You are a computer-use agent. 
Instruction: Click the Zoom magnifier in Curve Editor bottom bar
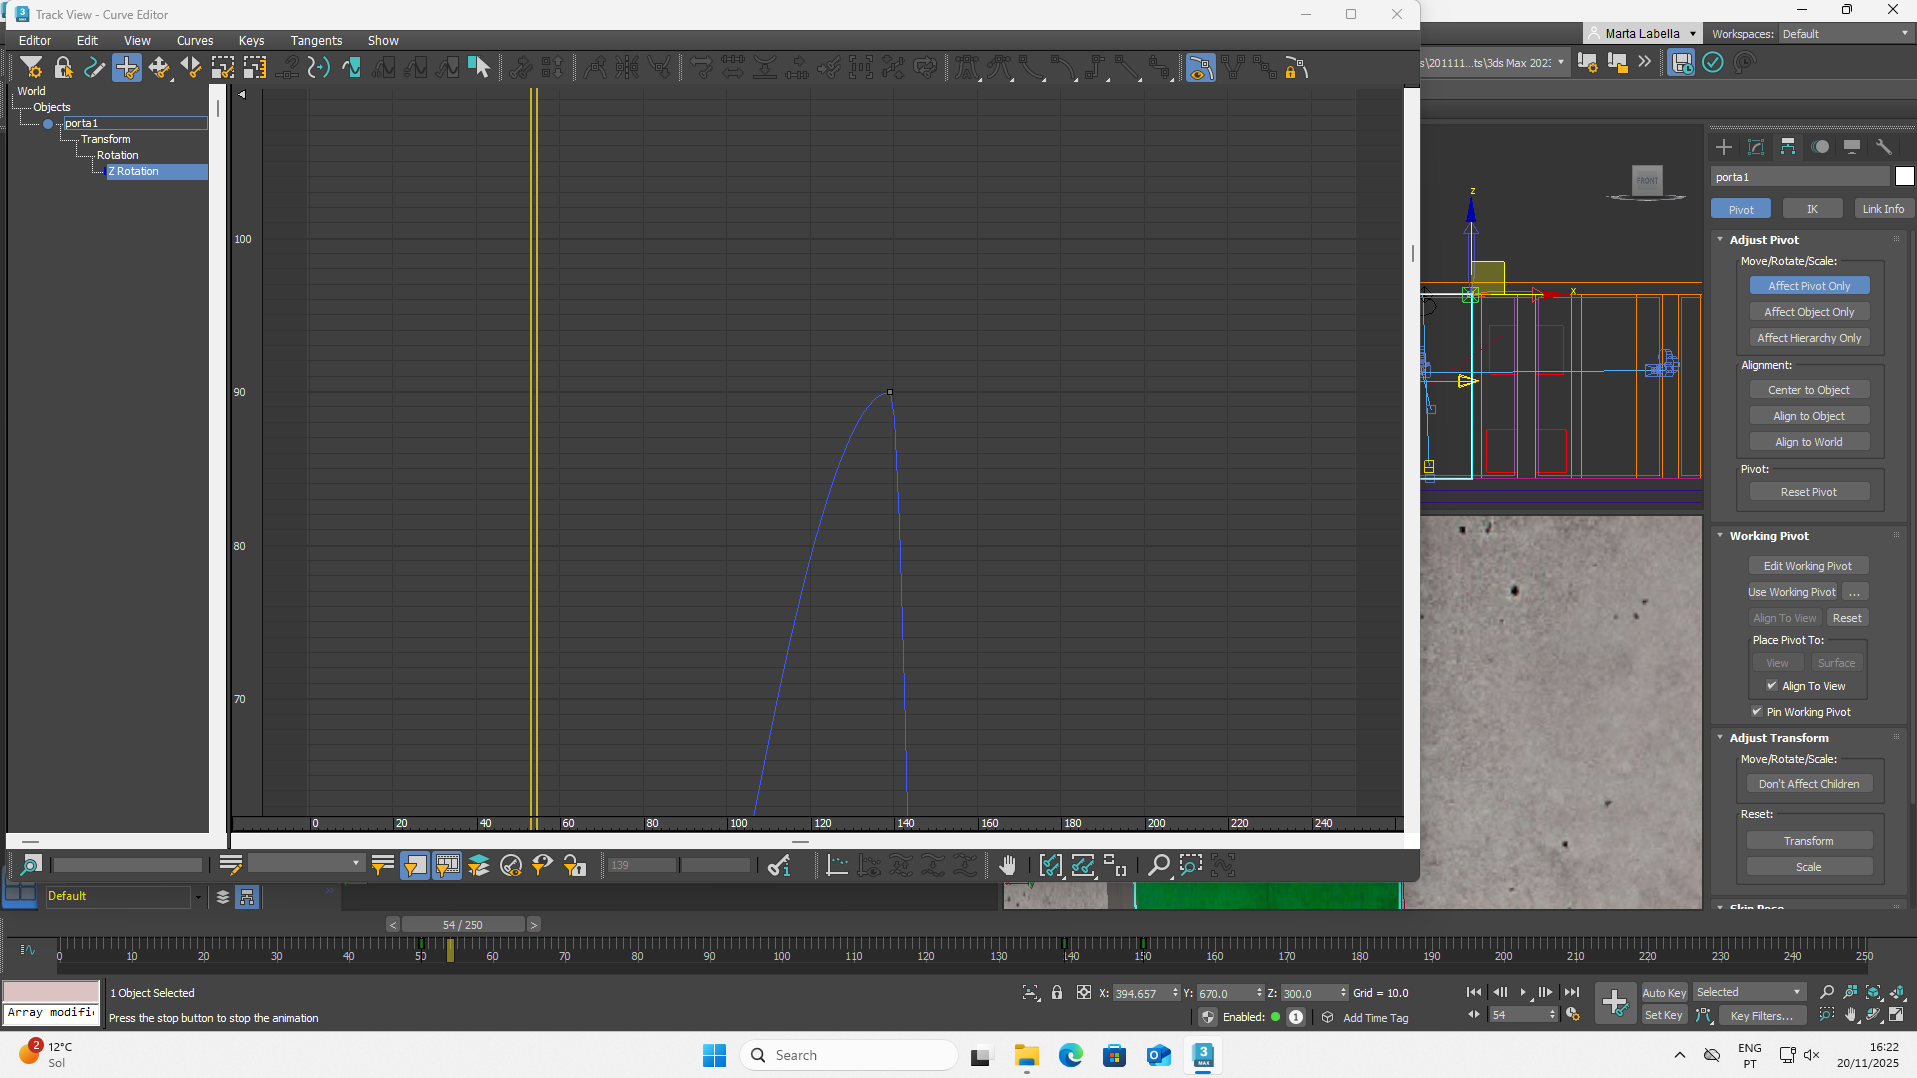pyautogui.click(x=1158, y=866)
